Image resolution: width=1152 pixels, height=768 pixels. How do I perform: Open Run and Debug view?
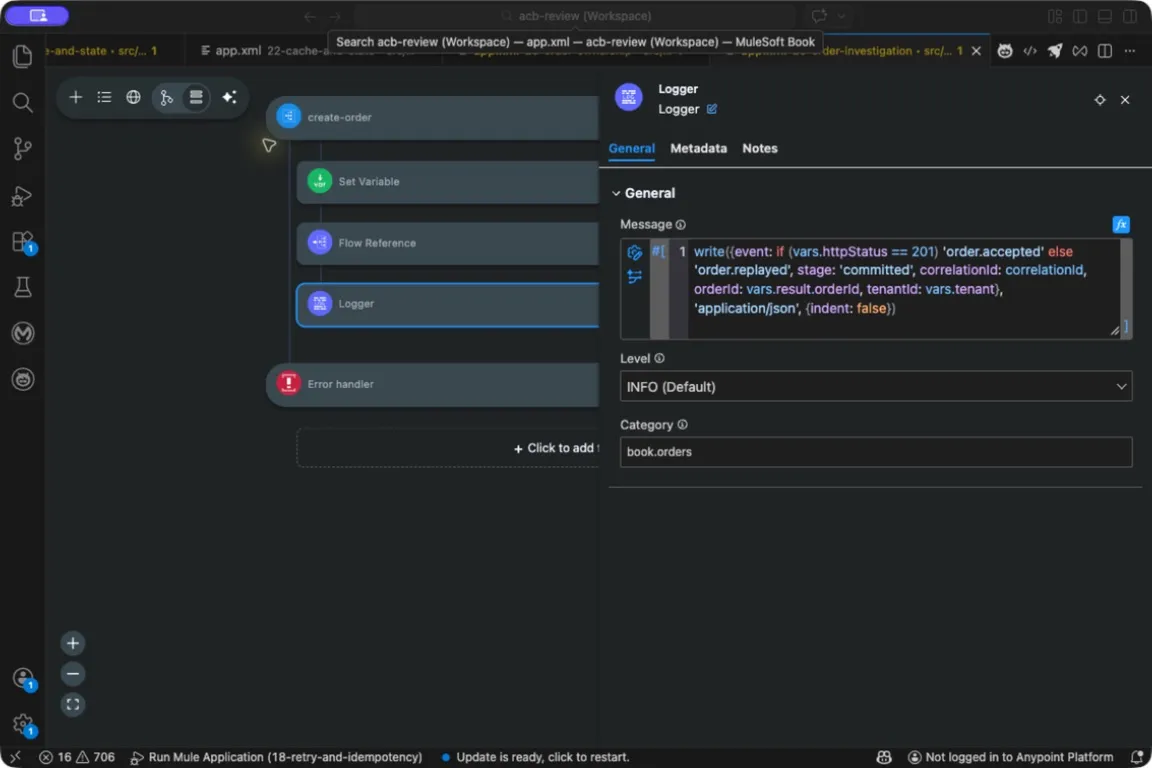coord(23,195)
